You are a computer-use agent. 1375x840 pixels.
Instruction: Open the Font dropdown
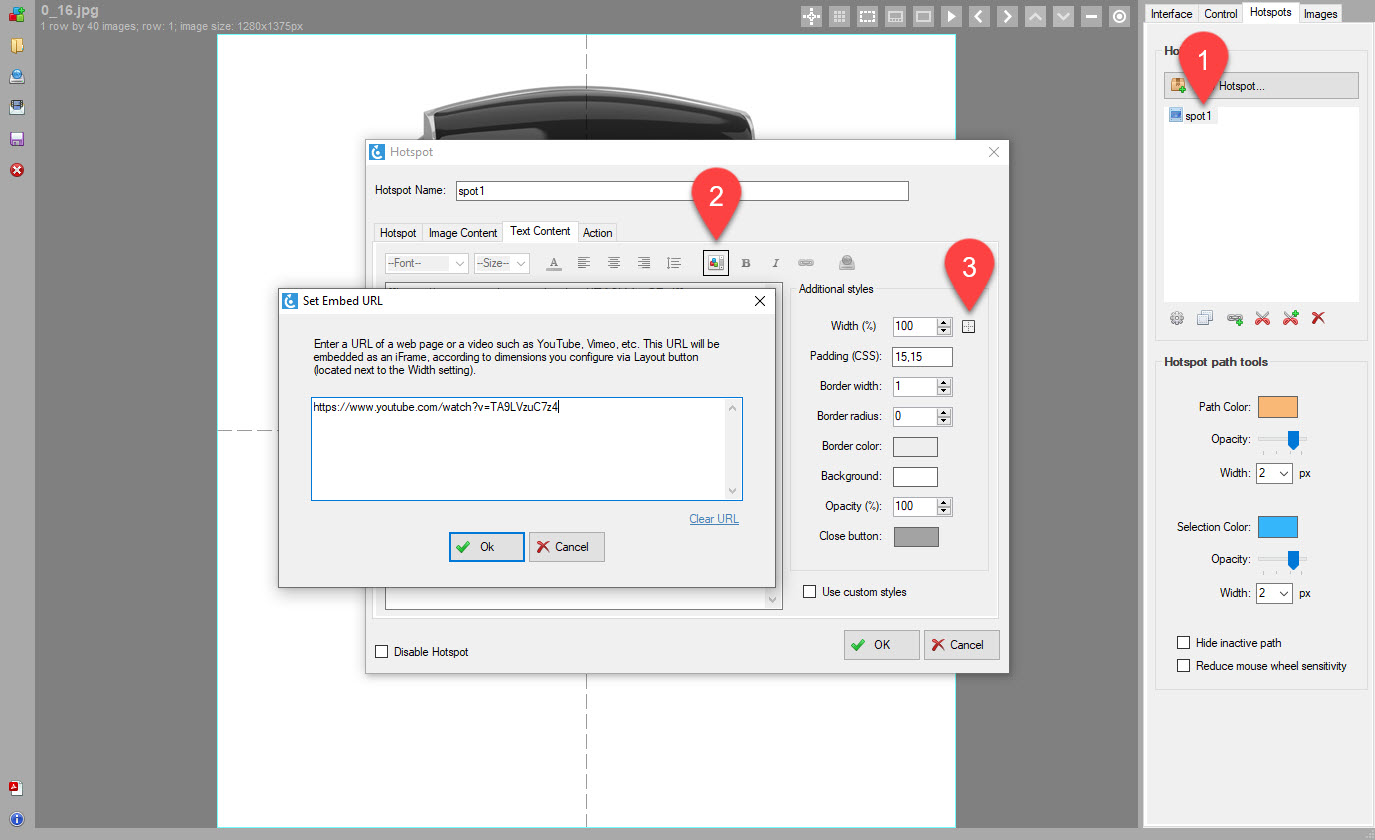pos(427,263)
